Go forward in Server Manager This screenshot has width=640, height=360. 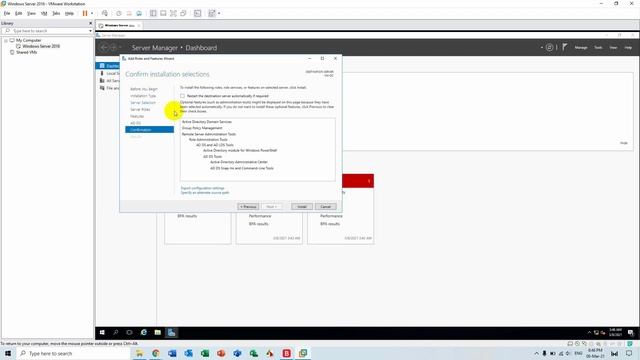(x=114, y=48)
